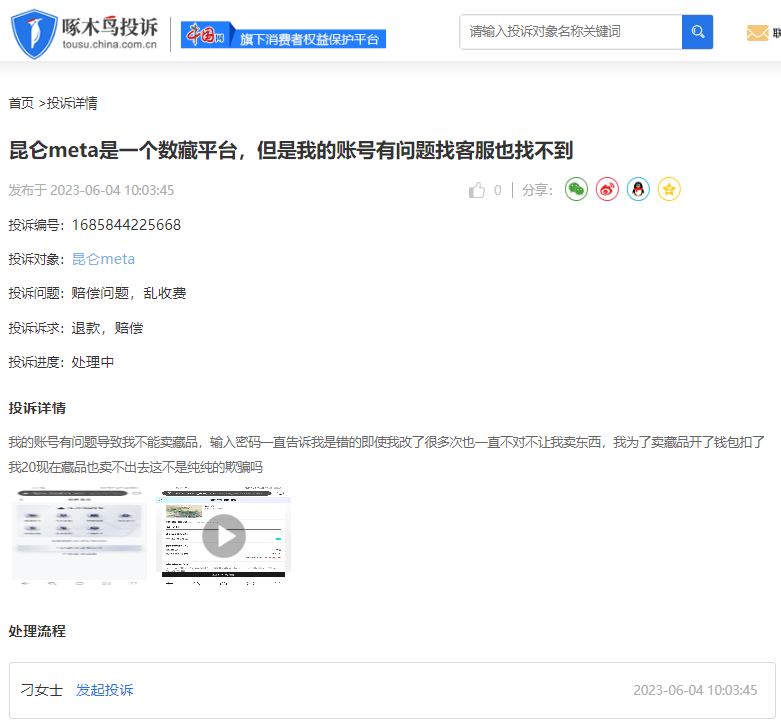Click the complaint title heading
Image resolution: width=781 pixels, height=722 pixels.
(x=291, y=150)
